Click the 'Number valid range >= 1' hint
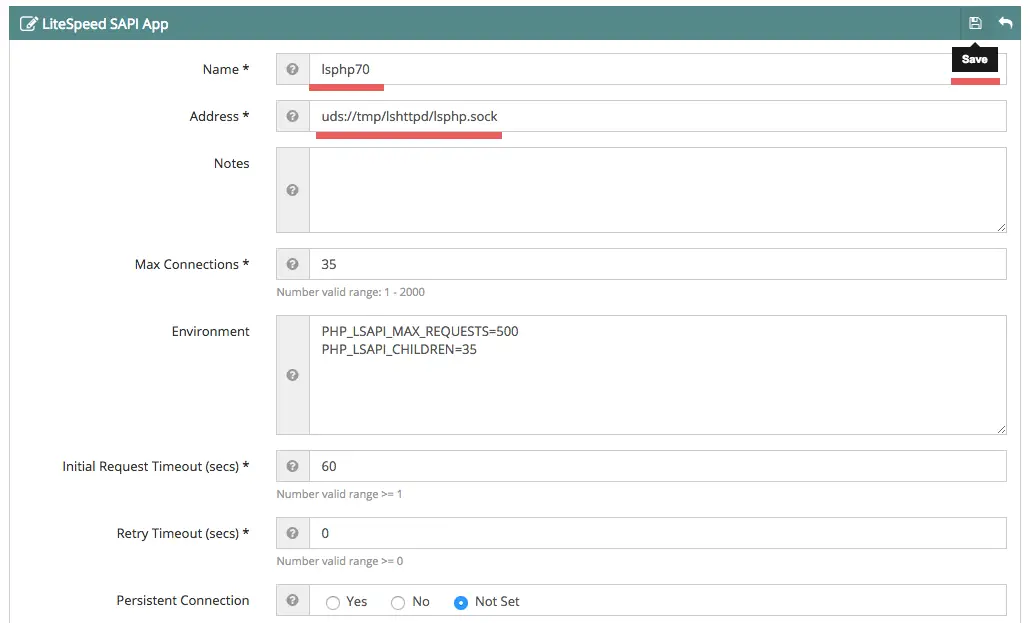This screenshot has width=1030, height=623. [x=339, y=494]
